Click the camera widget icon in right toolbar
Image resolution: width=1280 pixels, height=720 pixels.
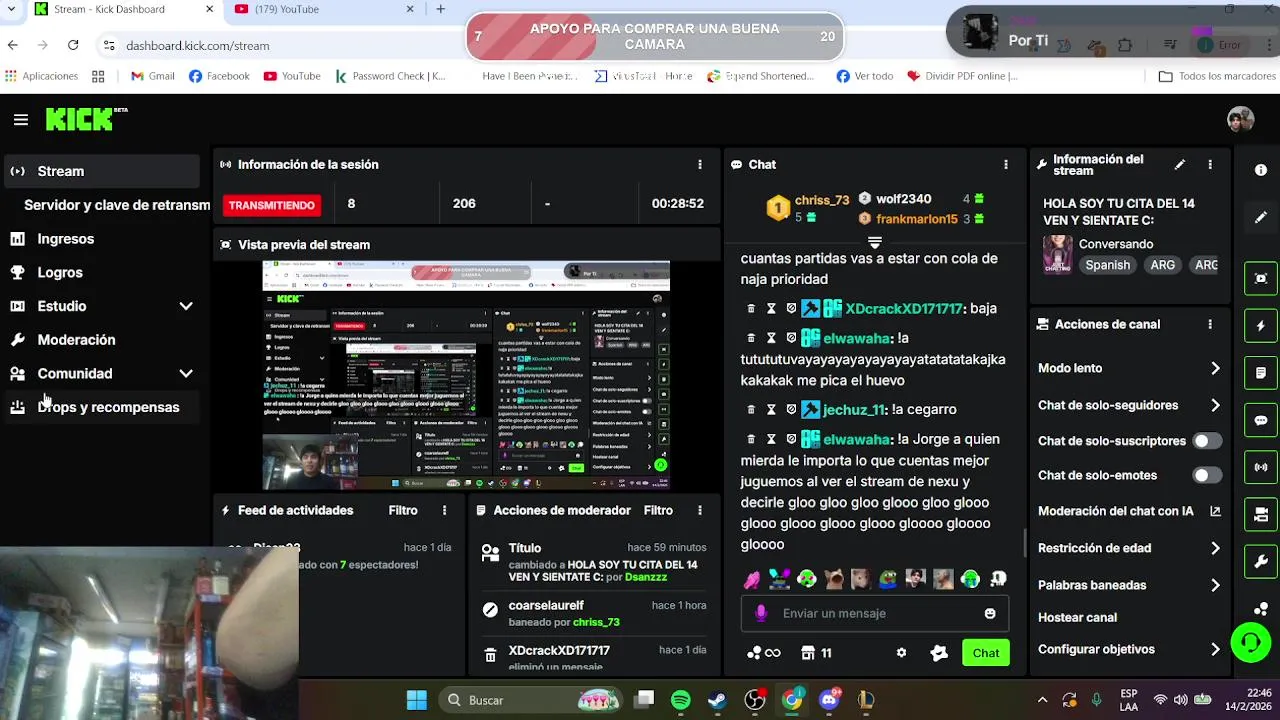1261,514
